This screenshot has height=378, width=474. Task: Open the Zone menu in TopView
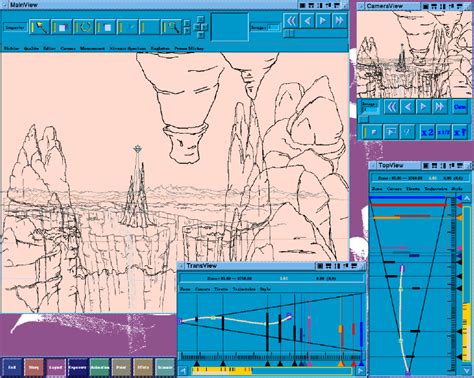click(x=377, y=189)
